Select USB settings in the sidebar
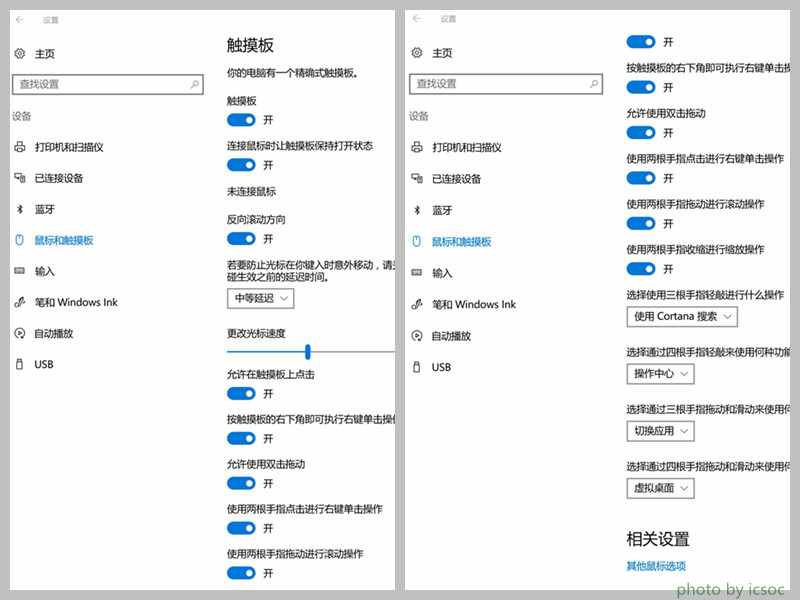 [43, 364]
